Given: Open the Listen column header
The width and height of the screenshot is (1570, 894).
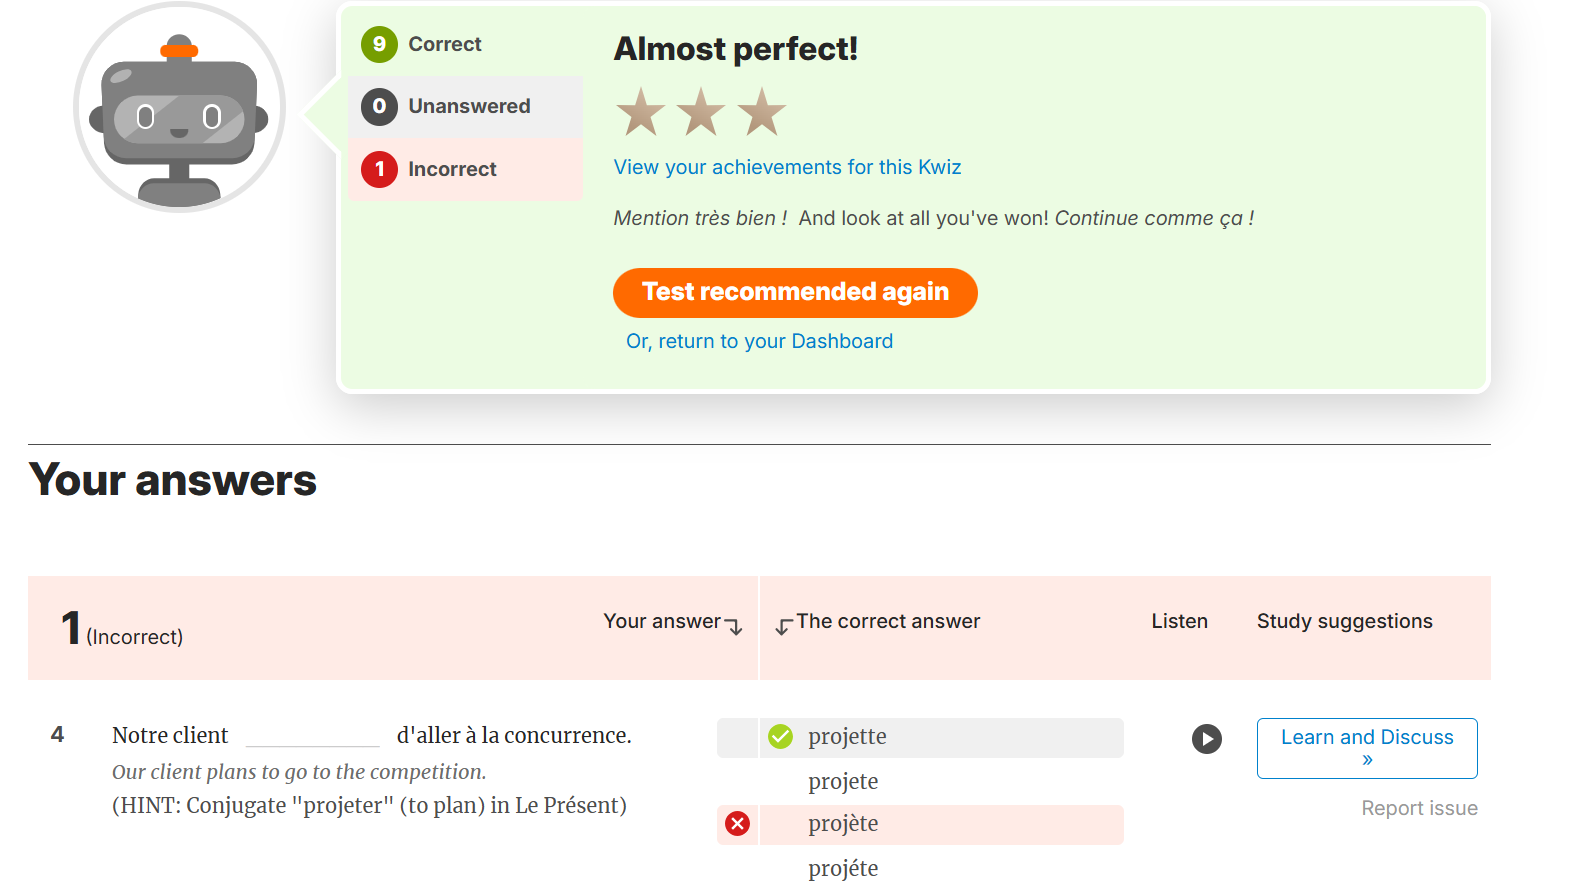Looking at the screenshot, I should [x=1179, y=621].
